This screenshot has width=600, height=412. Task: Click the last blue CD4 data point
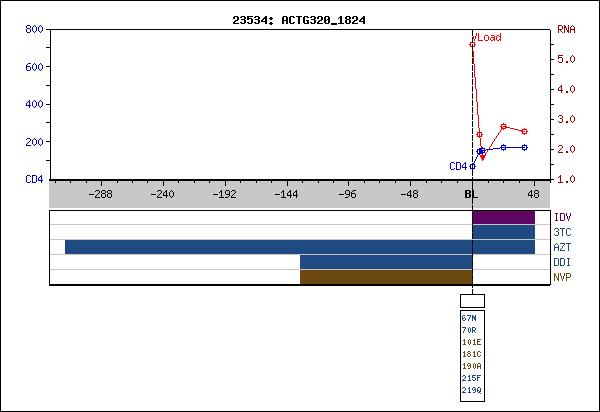[524, 147]
